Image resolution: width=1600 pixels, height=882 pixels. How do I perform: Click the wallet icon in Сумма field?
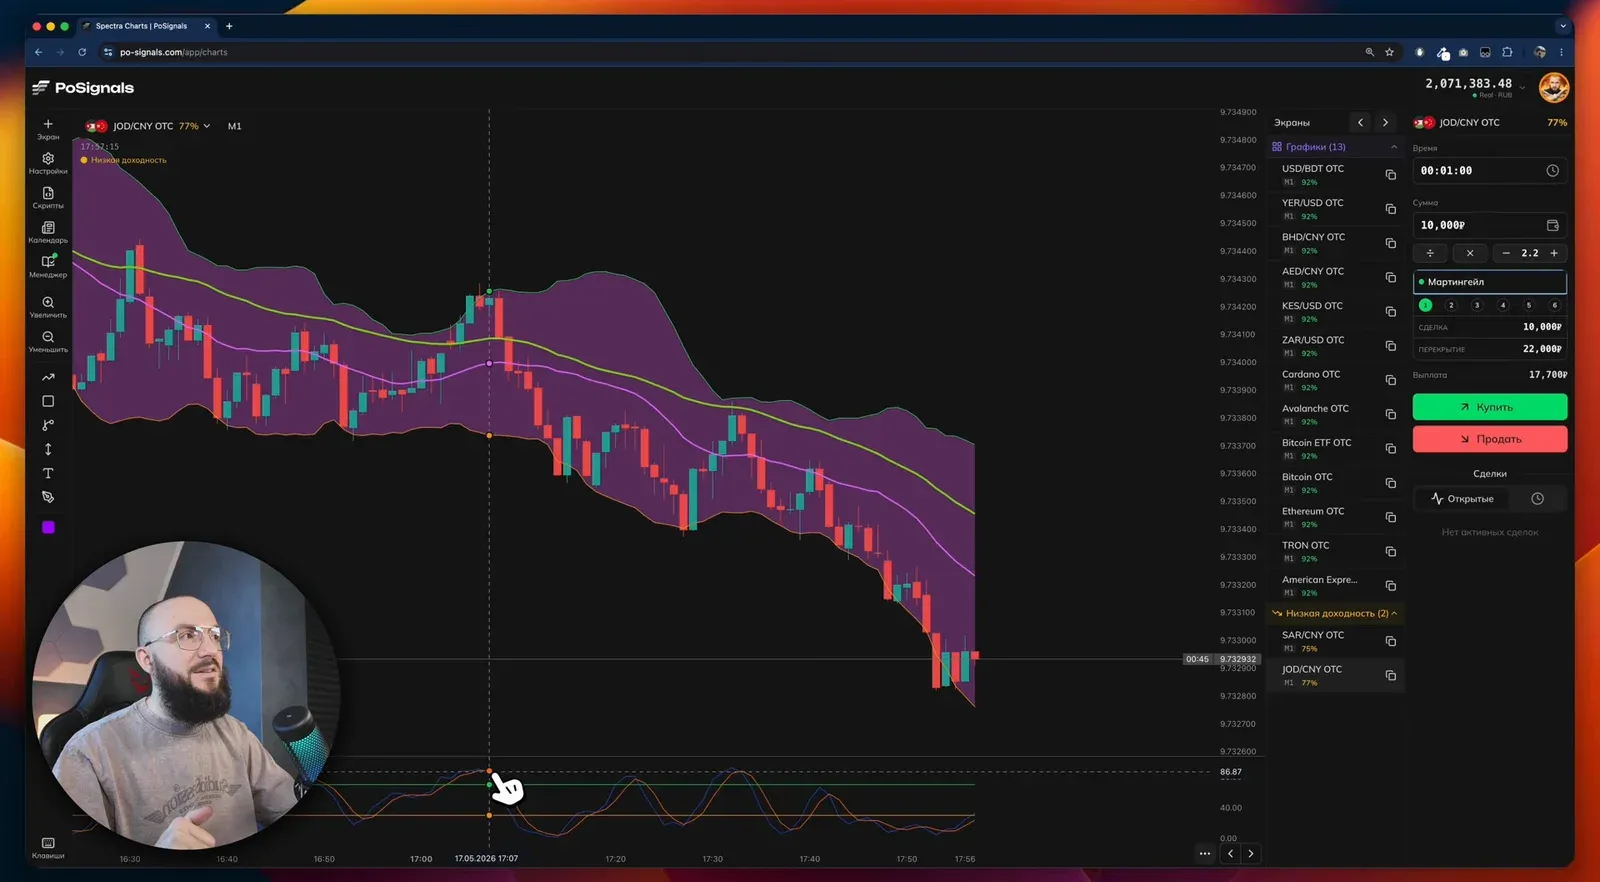point(1552,225)
